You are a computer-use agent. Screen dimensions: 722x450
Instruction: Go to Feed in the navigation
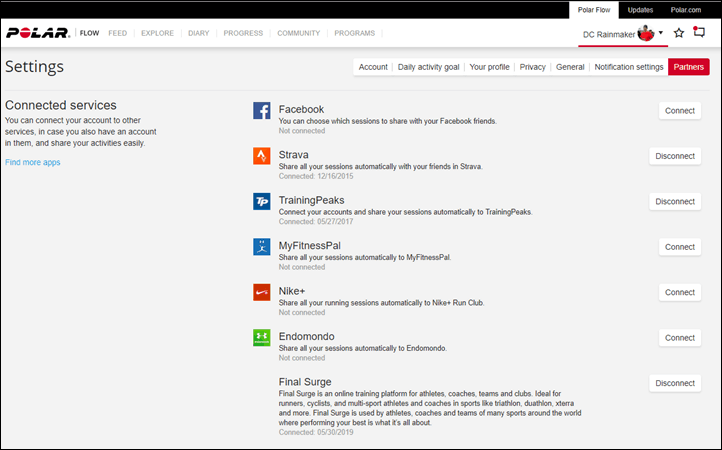[x=117, y=33]
